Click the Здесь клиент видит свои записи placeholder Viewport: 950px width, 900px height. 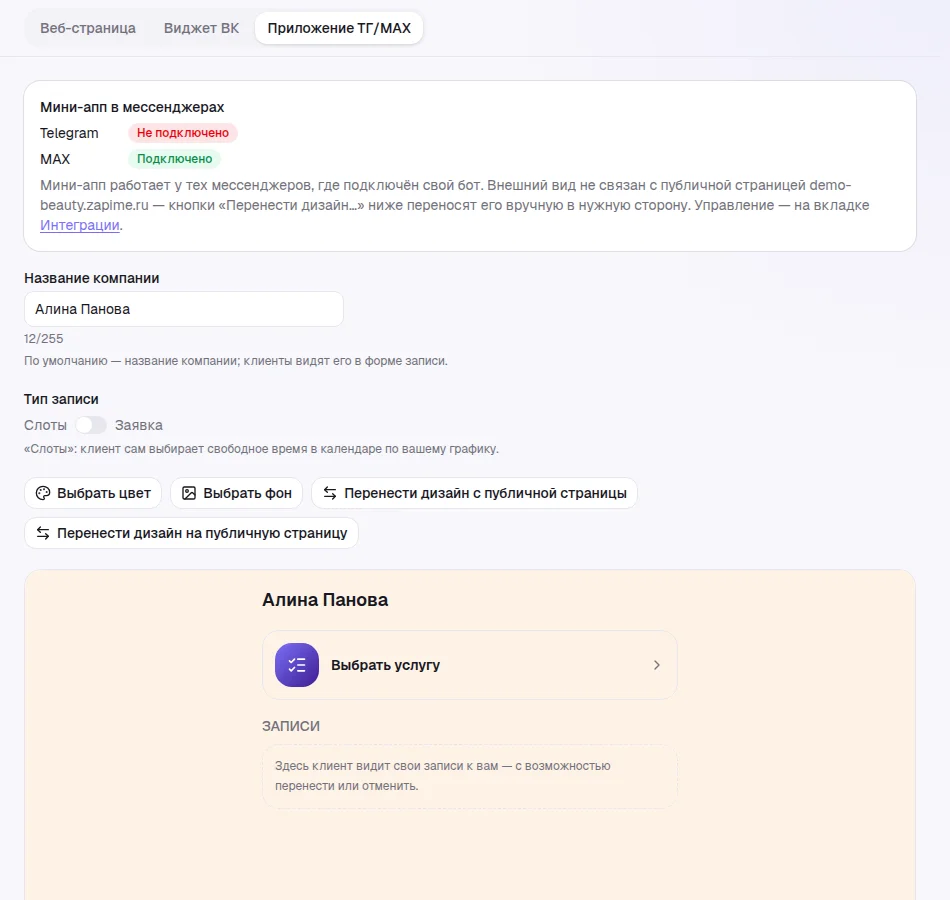click(x=470, y=776)
